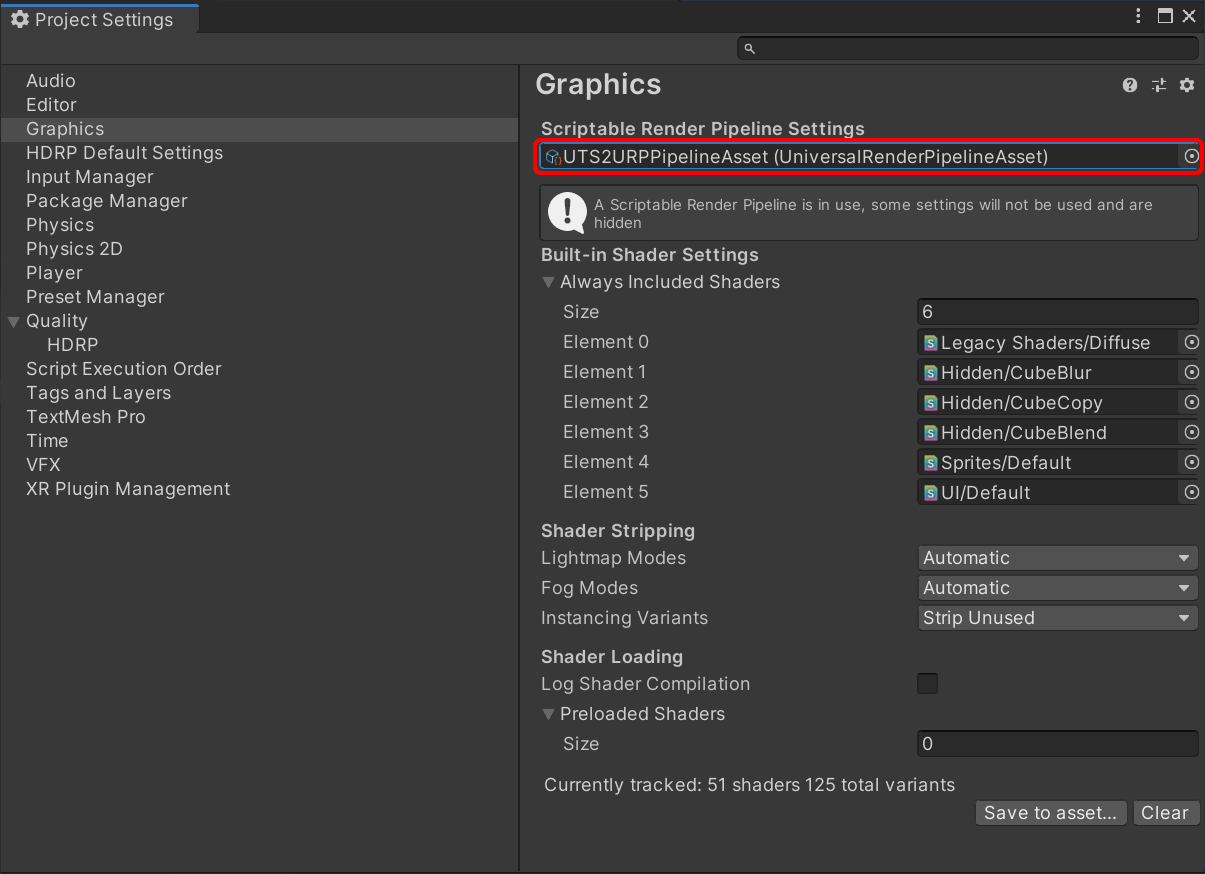
Task: Open object picker for Hidden/CubeBlur shader
Action: [x=1191, y=373]
